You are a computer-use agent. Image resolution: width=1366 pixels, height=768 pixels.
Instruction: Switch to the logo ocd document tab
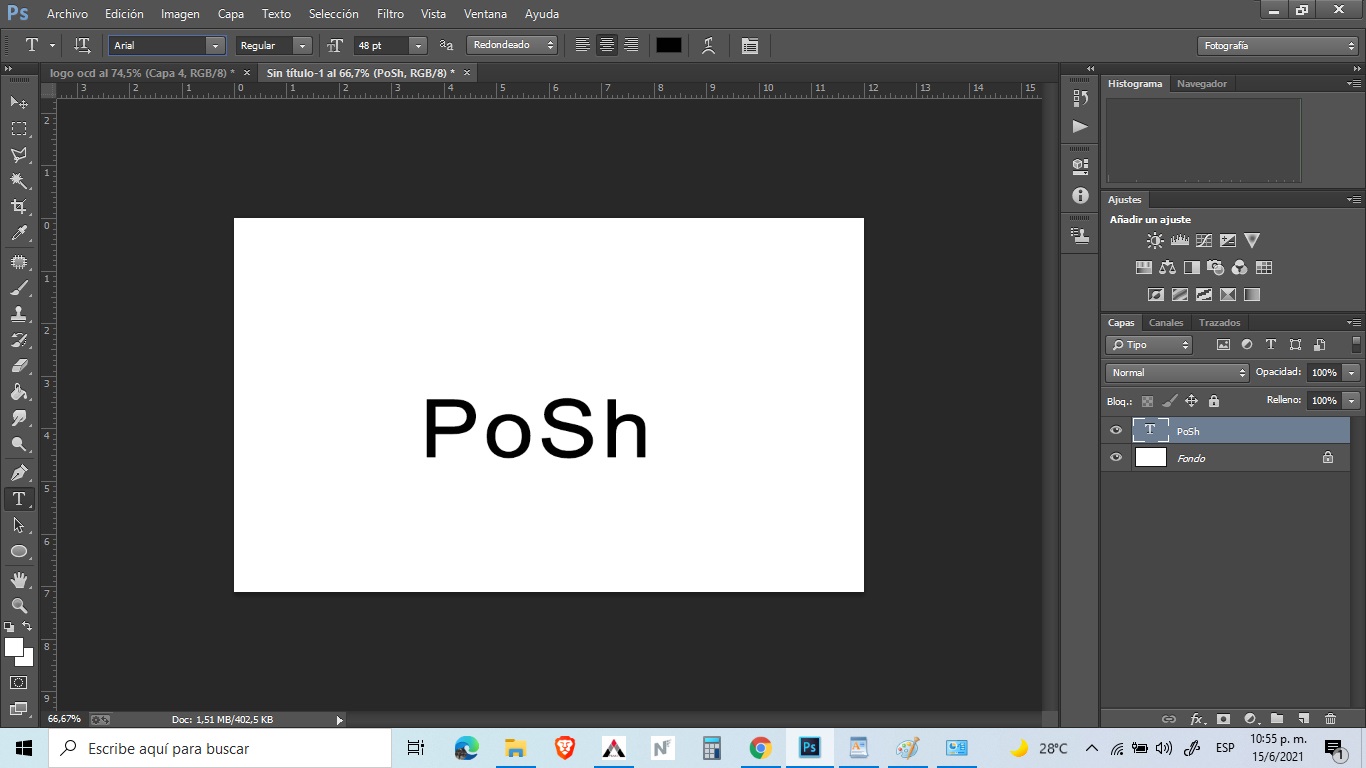coord(142,73)
